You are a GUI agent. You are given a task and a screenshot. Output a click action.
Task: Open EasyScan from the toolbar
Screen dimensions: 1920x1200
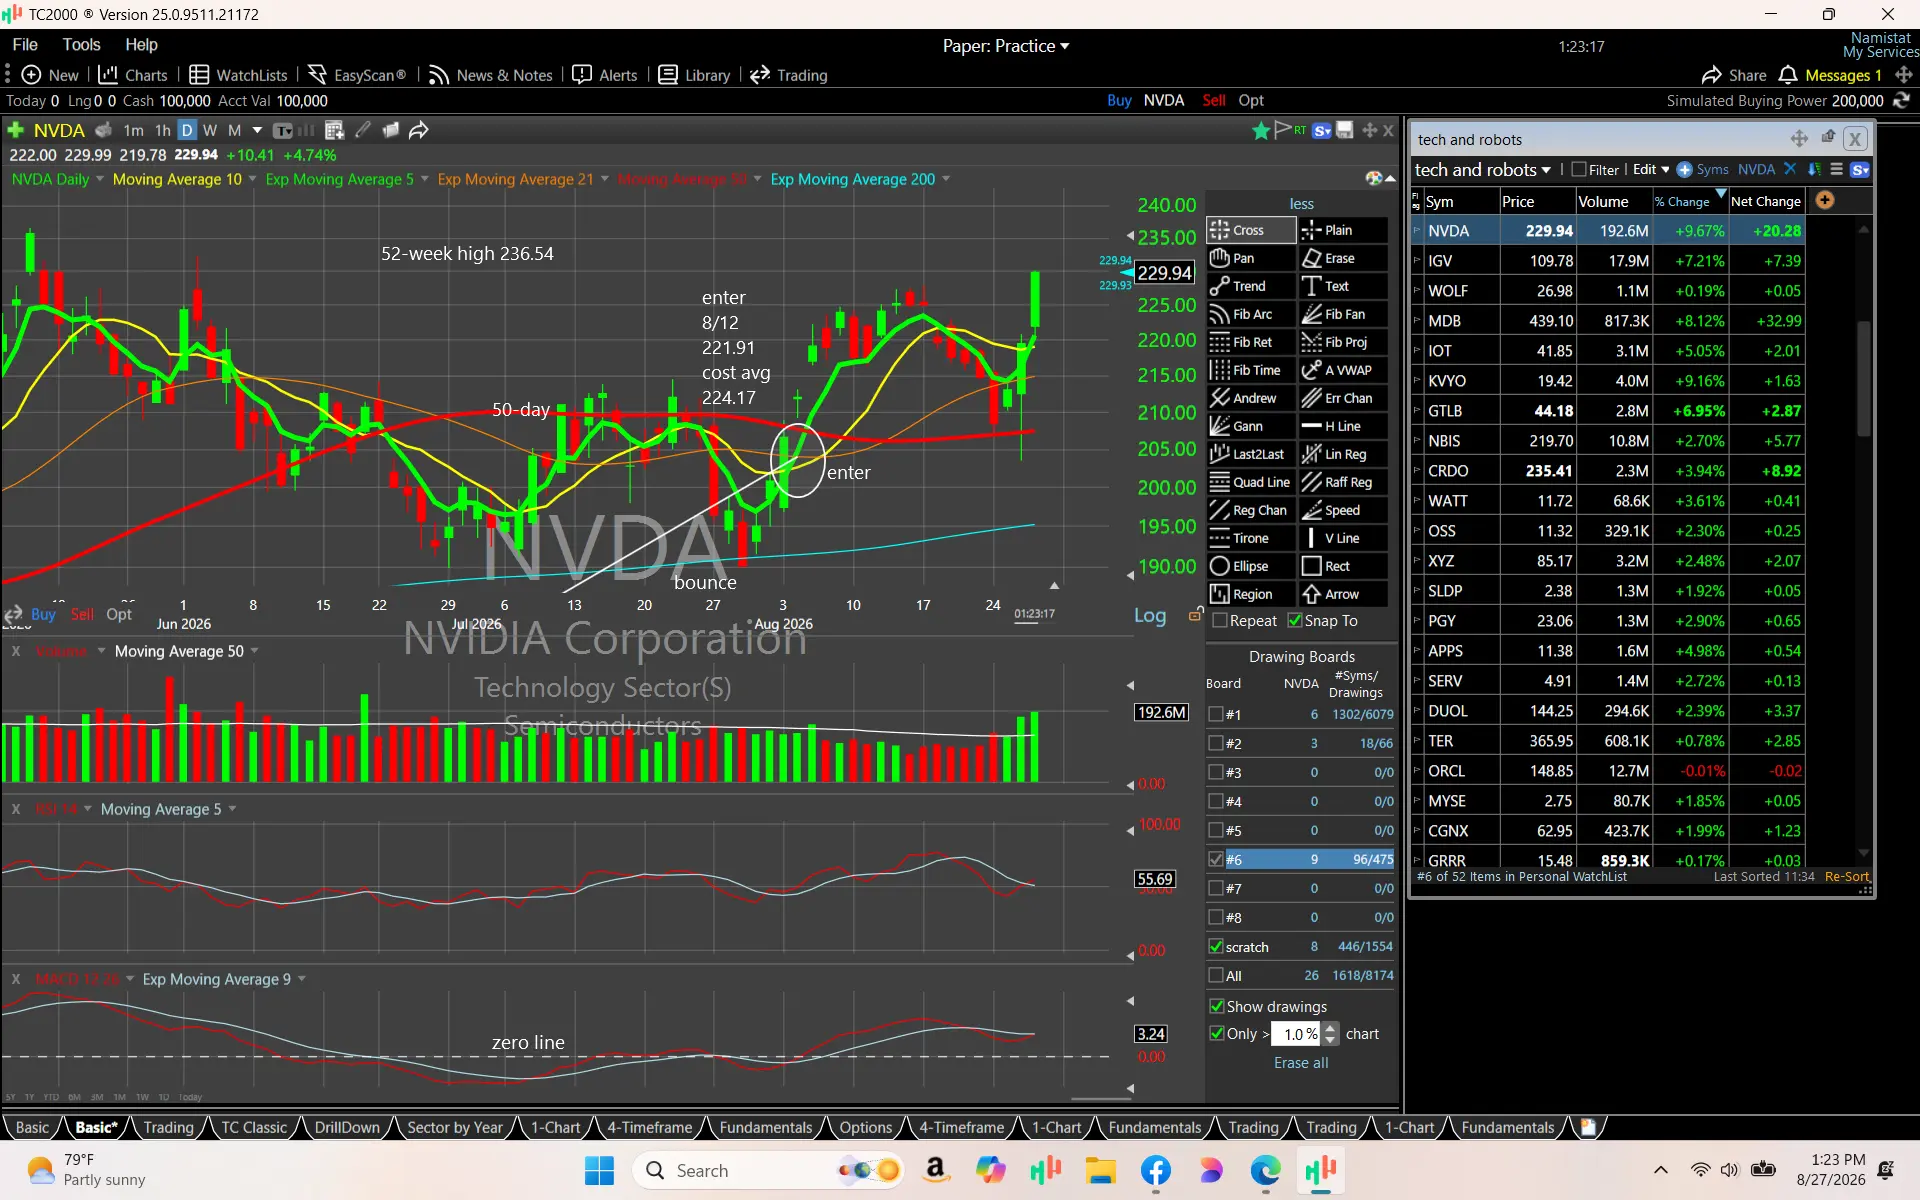click(357, 75)
